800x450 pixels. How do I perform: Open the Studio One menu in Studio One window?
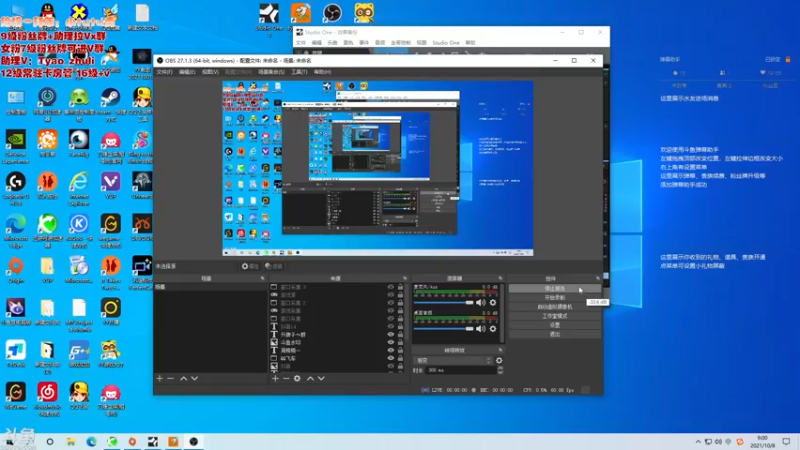click(445, 43)
